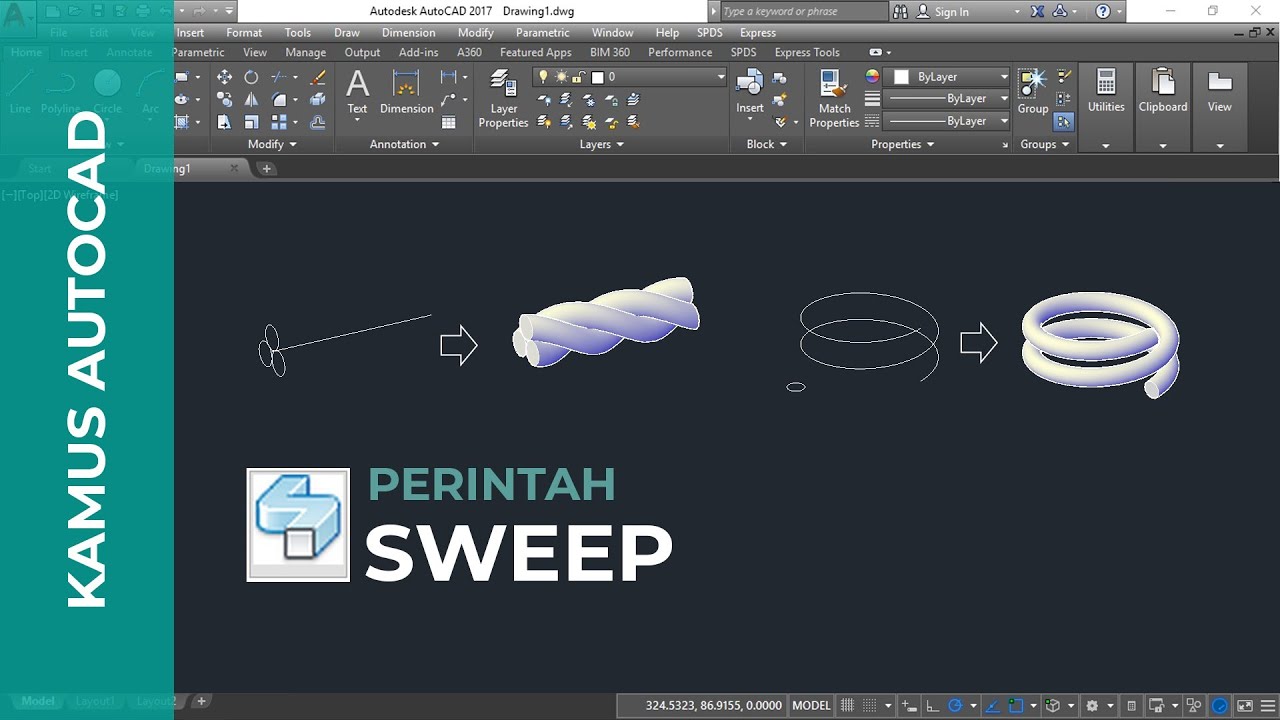Select the Stretch tool

[224, 122]
